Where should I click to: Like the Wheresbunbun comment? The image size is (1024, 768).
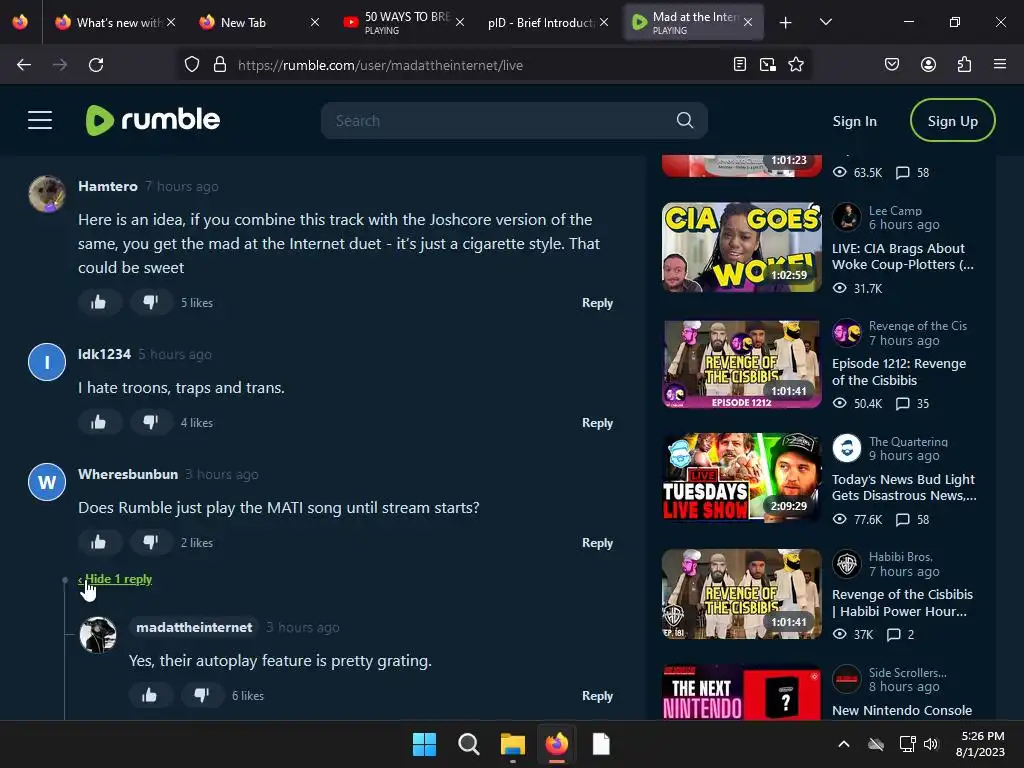pyautogui.click(x=99, y=543)
